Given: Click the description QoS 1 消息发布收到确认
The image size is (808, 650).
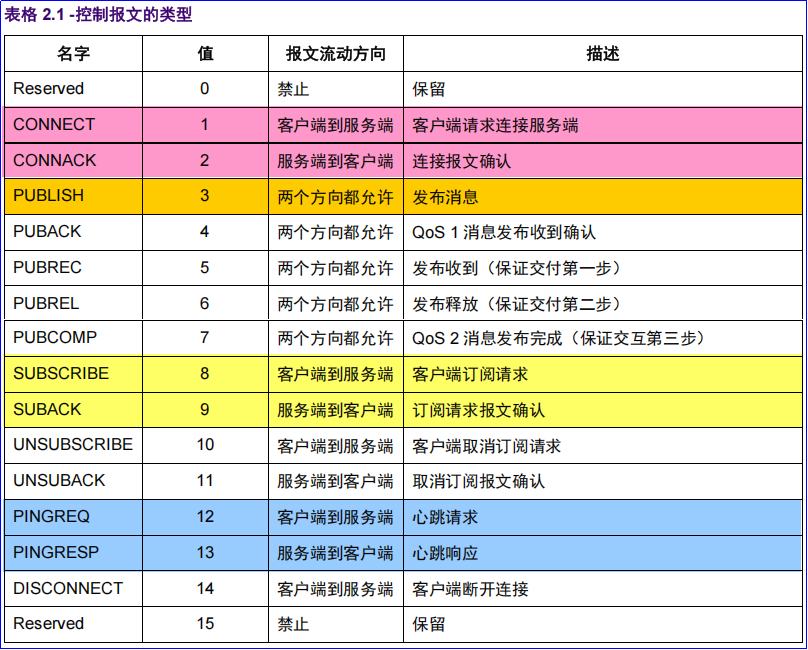Looking at the screenshot, I should tap(504, 232).
